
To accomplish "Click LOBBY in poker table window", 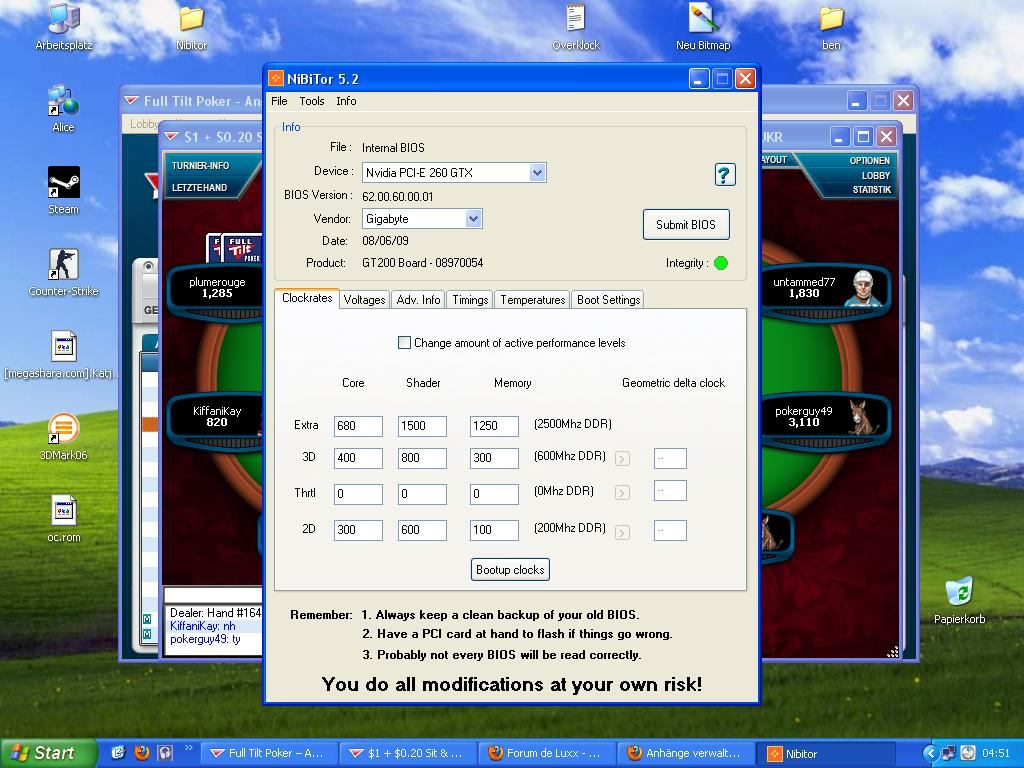I will tap(876, 176).
